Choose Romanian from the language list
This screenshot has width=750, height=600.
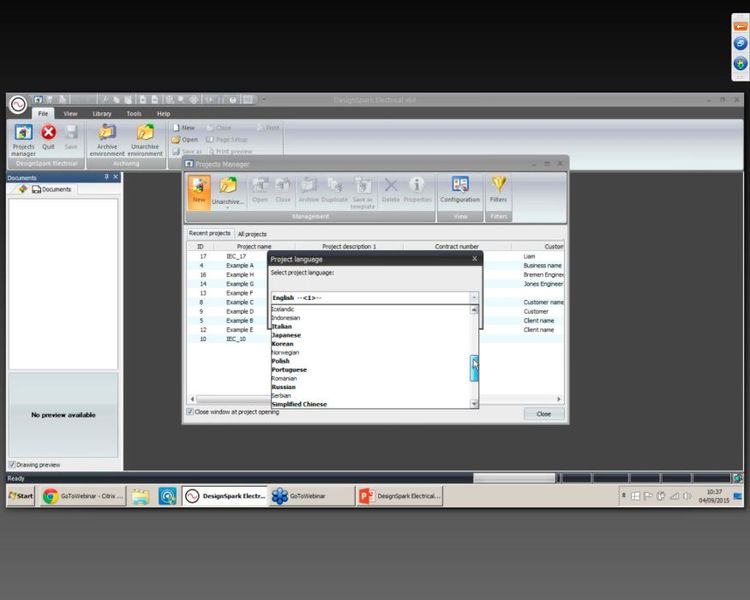284,378
